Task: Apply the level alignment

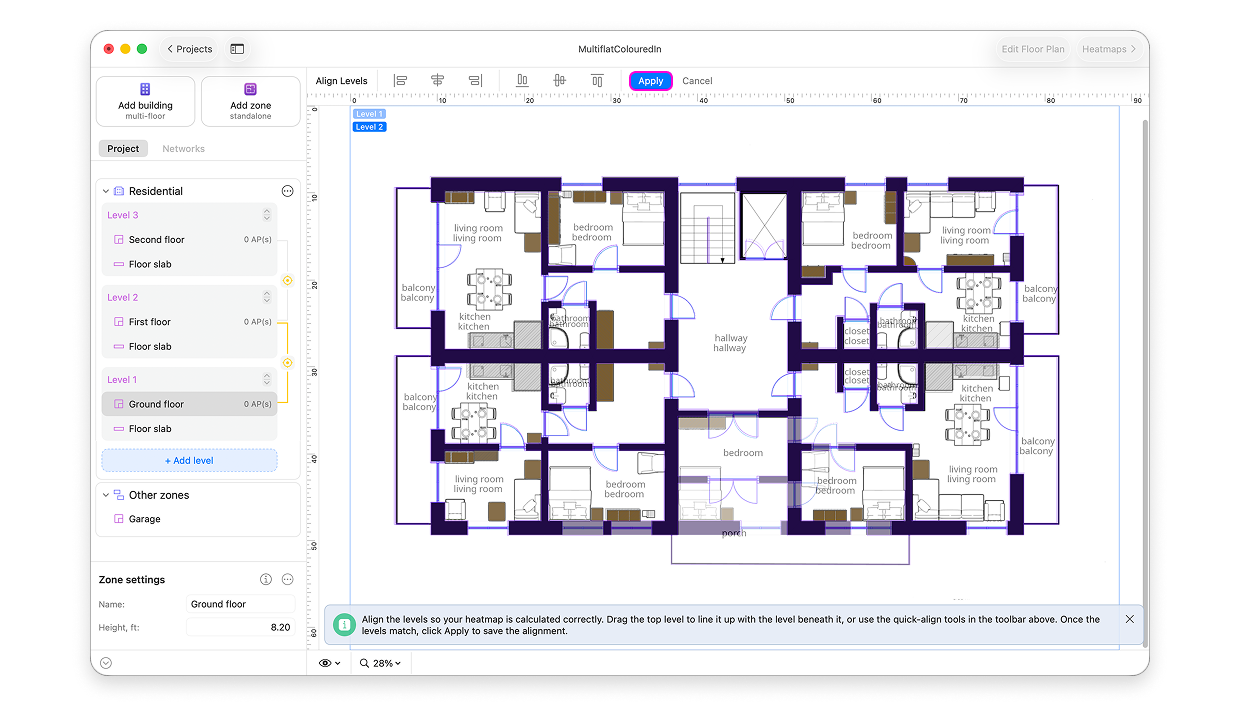Action: [x=651, y=81]
